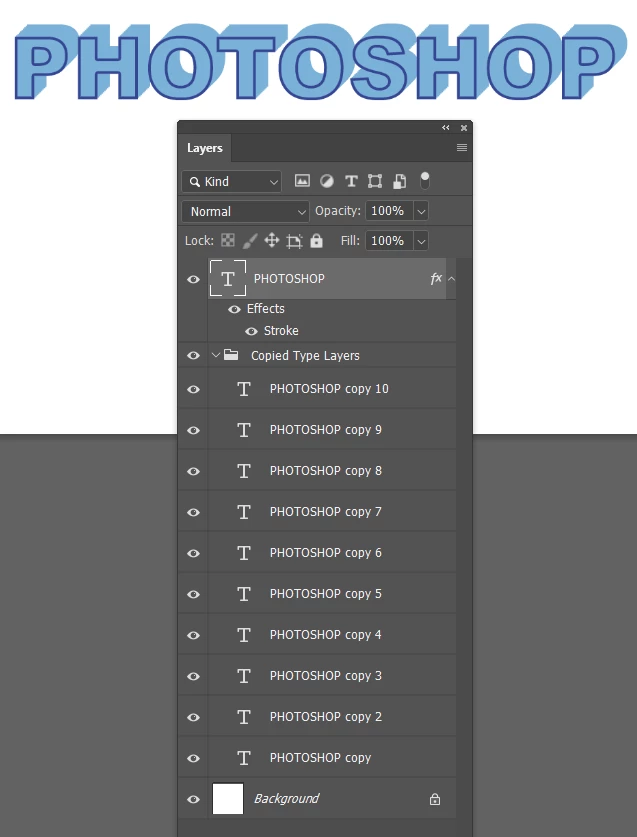Open the Normal blend mode dropdown
The width and height of the screenshot is (637, 837).
point(246,211)
